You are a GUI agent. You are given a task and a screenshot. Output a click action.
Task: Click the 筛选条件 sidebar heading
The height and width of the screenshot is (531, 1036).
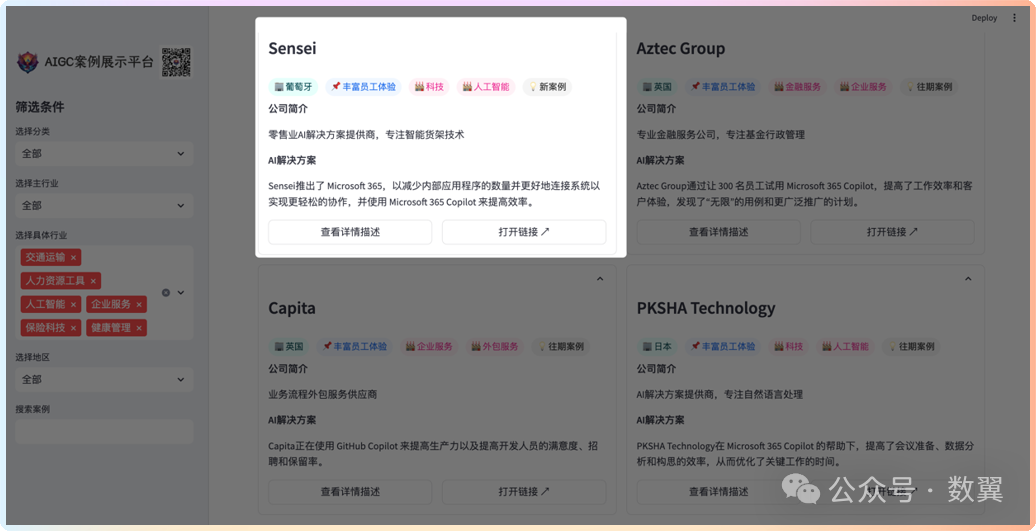(40, 107)
